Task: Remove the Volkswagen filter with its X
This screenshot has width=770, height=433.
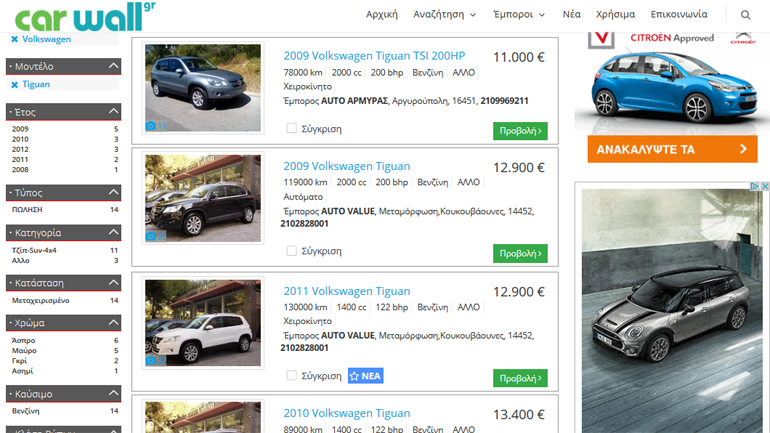Action: [15, 39]
